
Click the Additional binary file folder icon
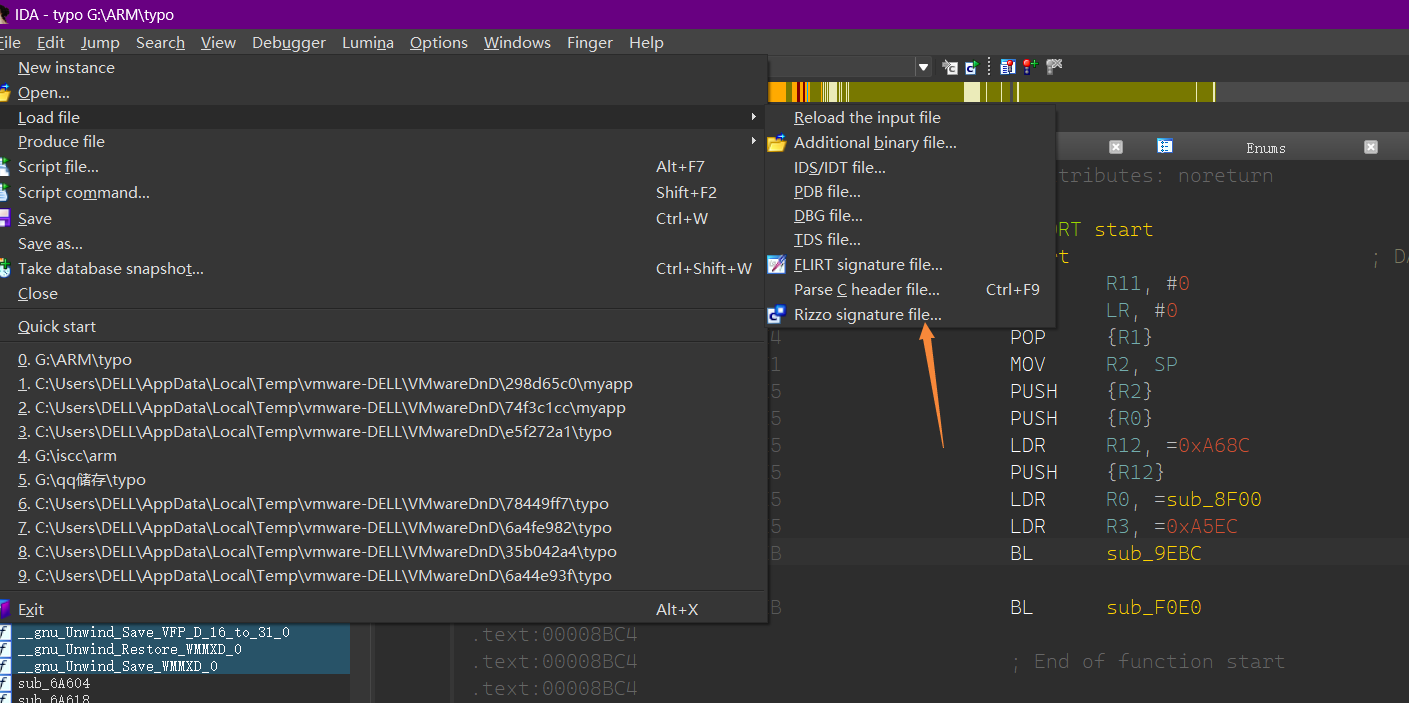pyautogui.click(x=776, y=143)
